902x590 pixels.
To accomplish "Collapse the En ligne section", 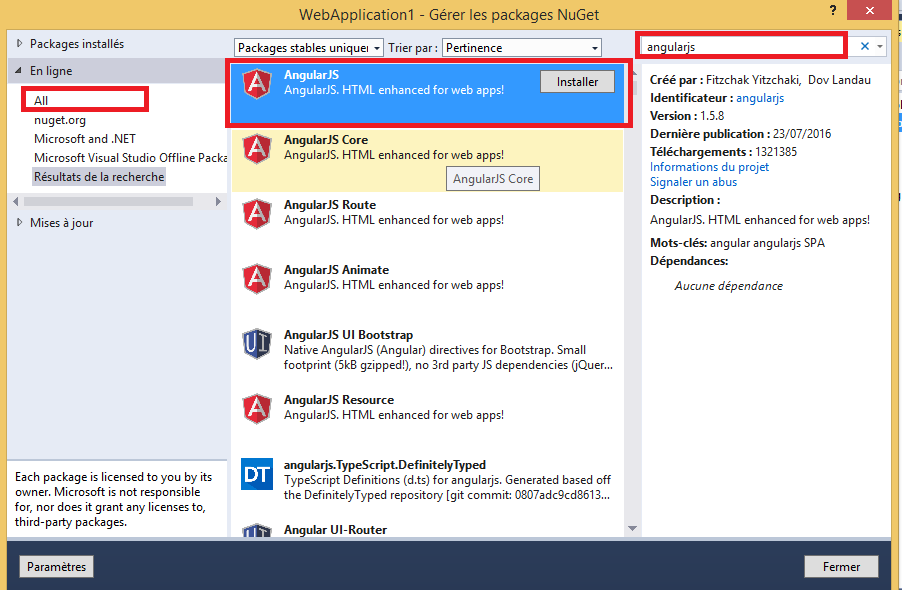I will click(18, 70).
